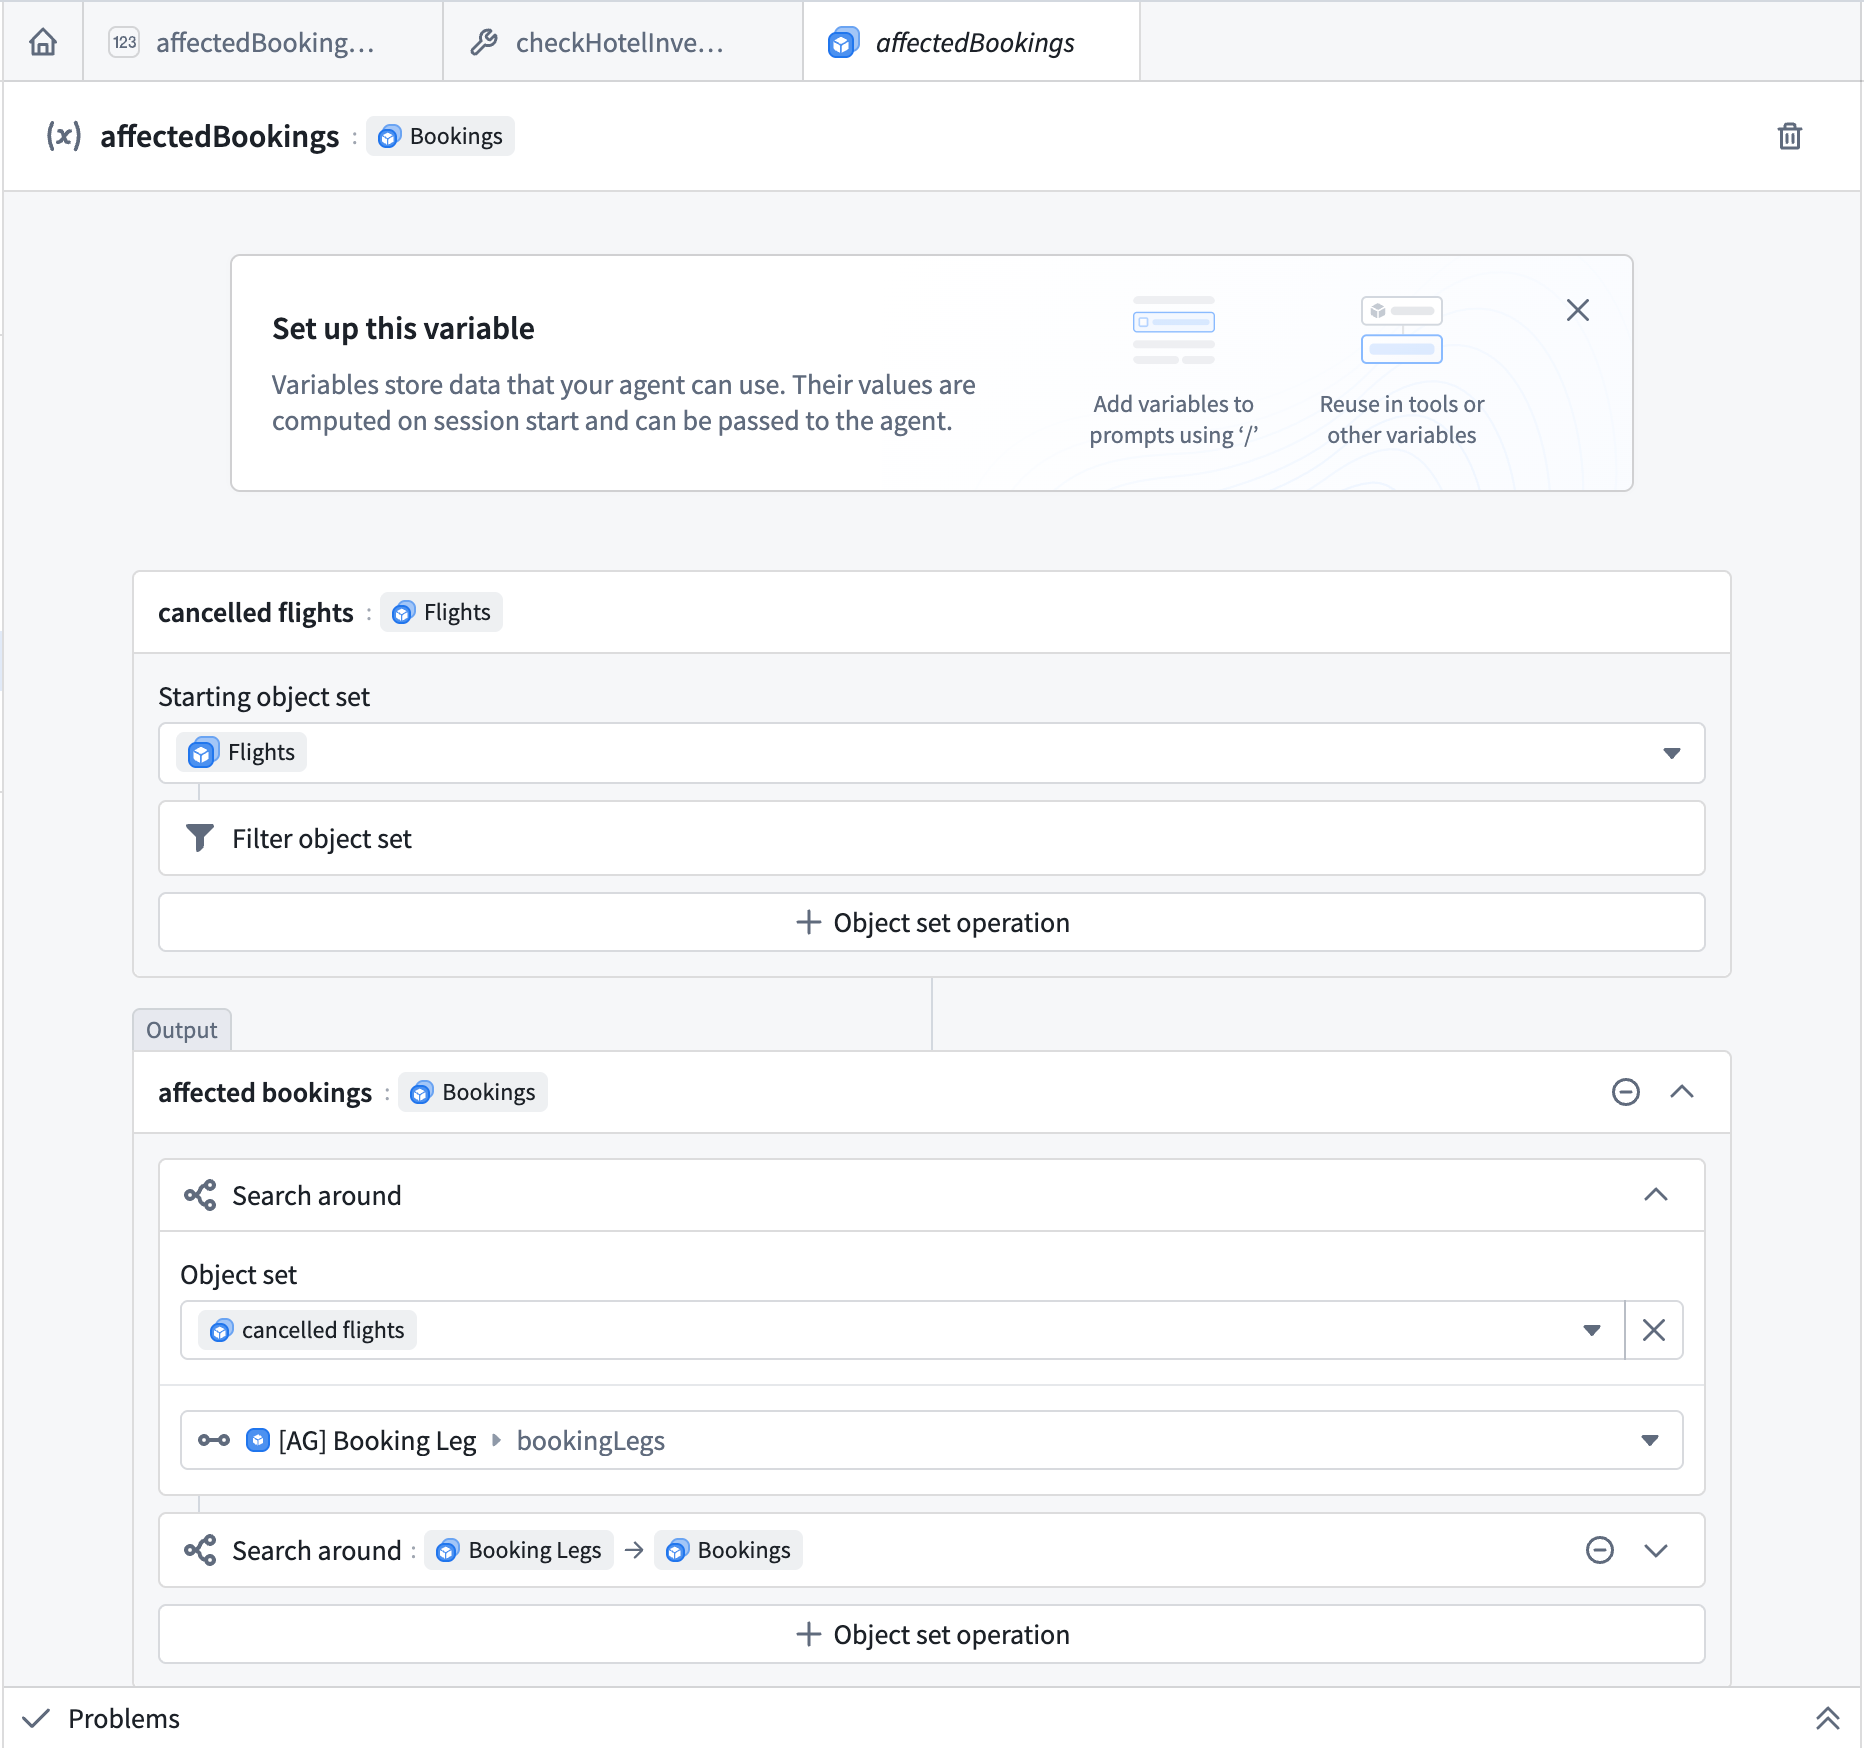Click the link icon beside [AG] Booking Leg
The image size is (1864, 1748).
214,1440
